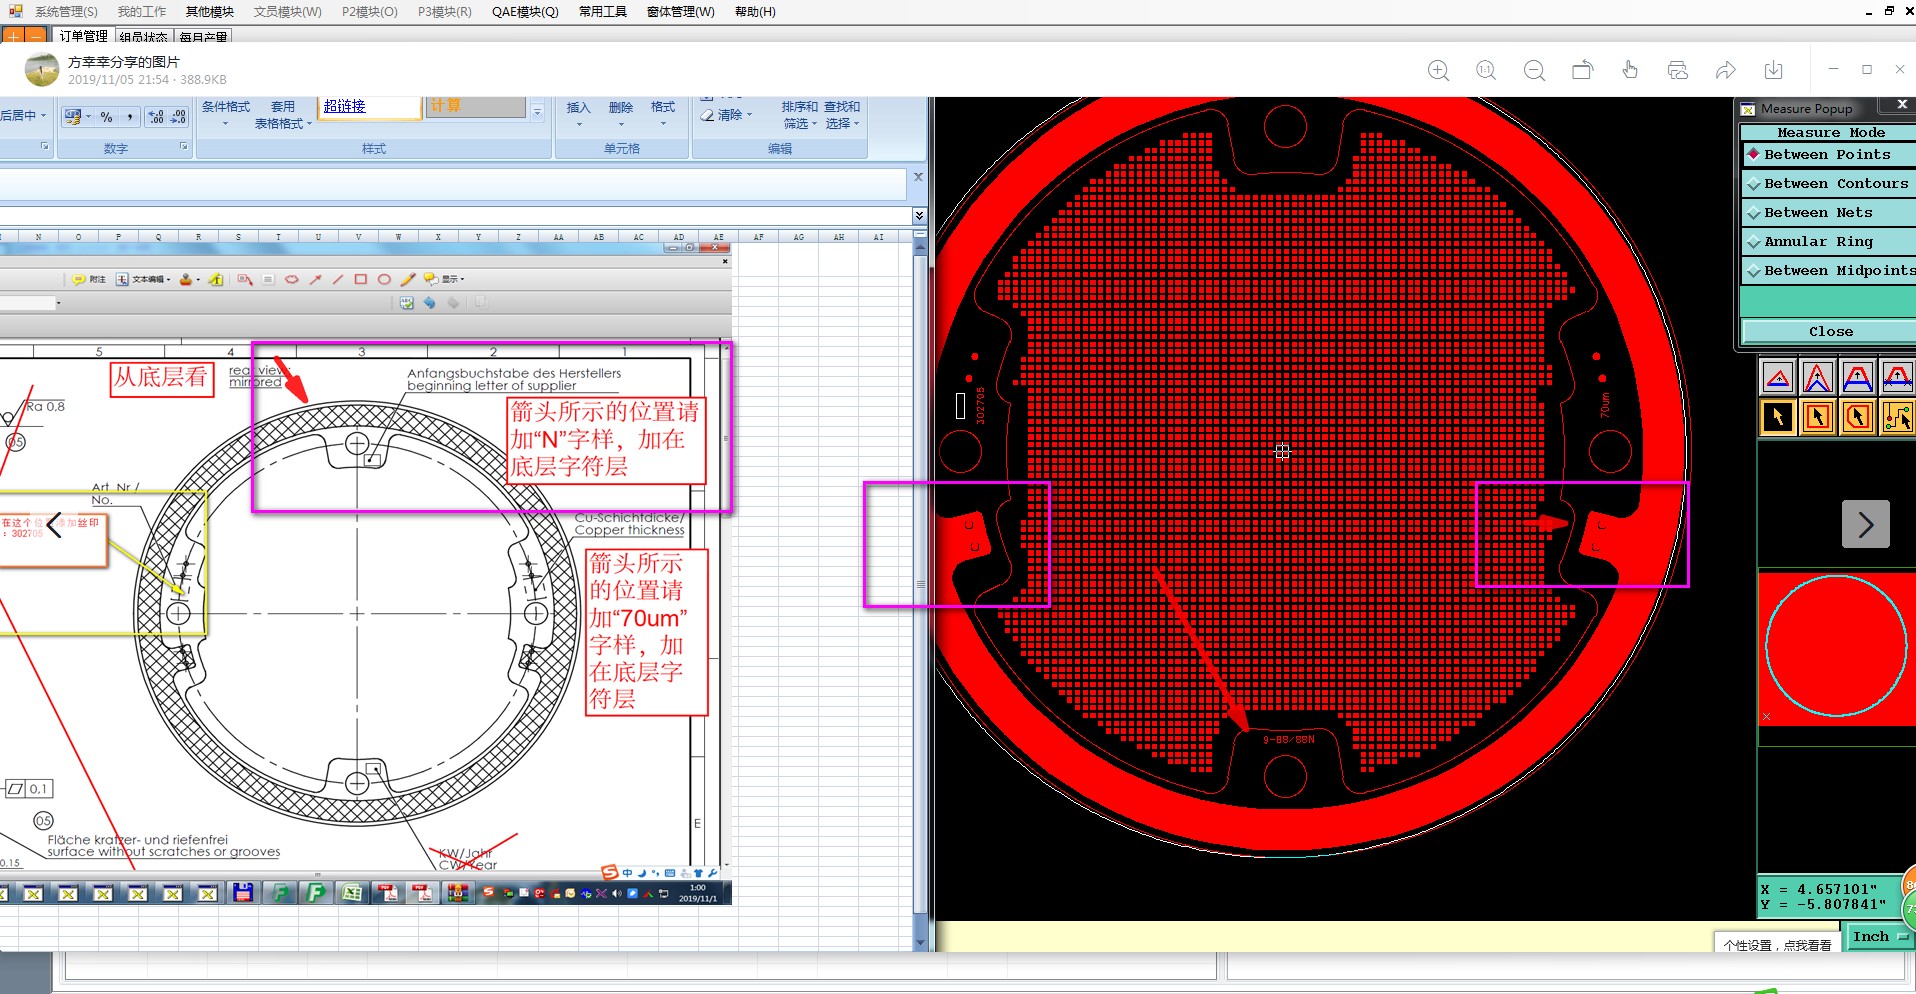Open the 删除 delete dropdown
This screenshot has width=1916, height=994.
[x=621, y=114]
